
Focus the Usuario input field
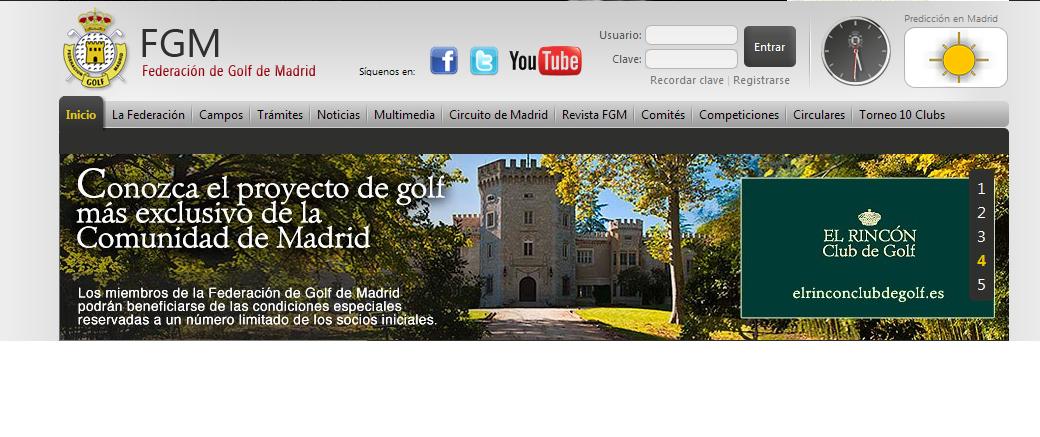click(691, 34)
